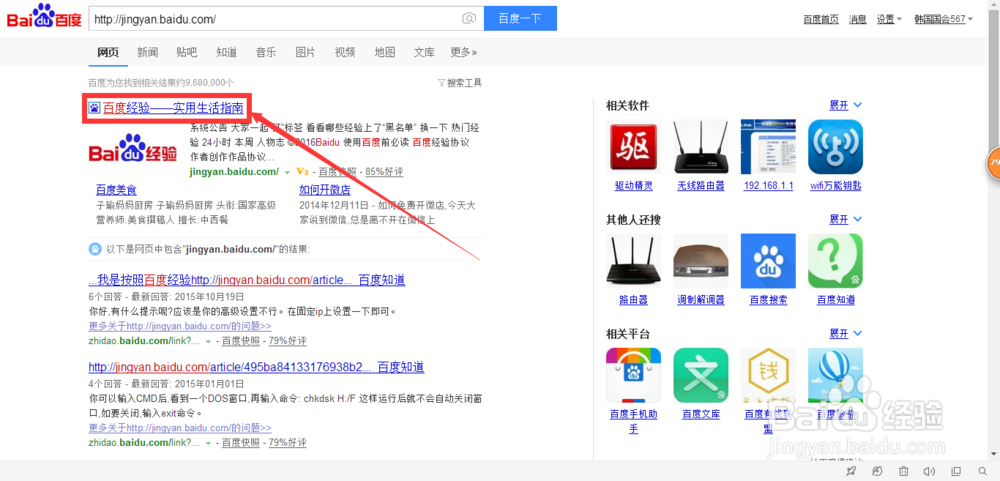Click the 调制解调器 modem image

[x=701, y=260]
